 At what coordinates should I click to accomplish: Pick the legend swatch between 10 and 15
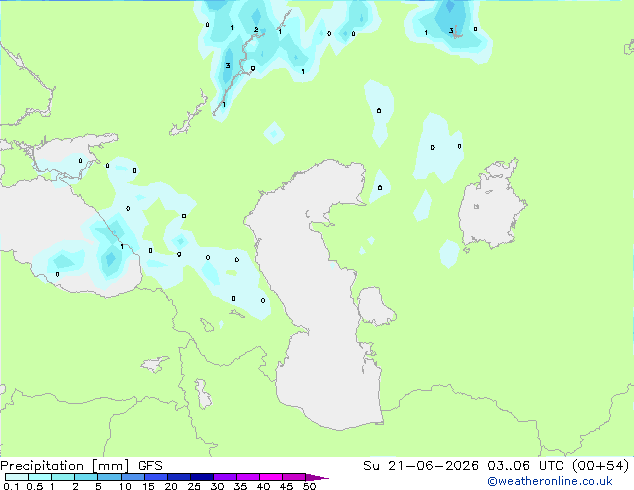pos(132,477)
